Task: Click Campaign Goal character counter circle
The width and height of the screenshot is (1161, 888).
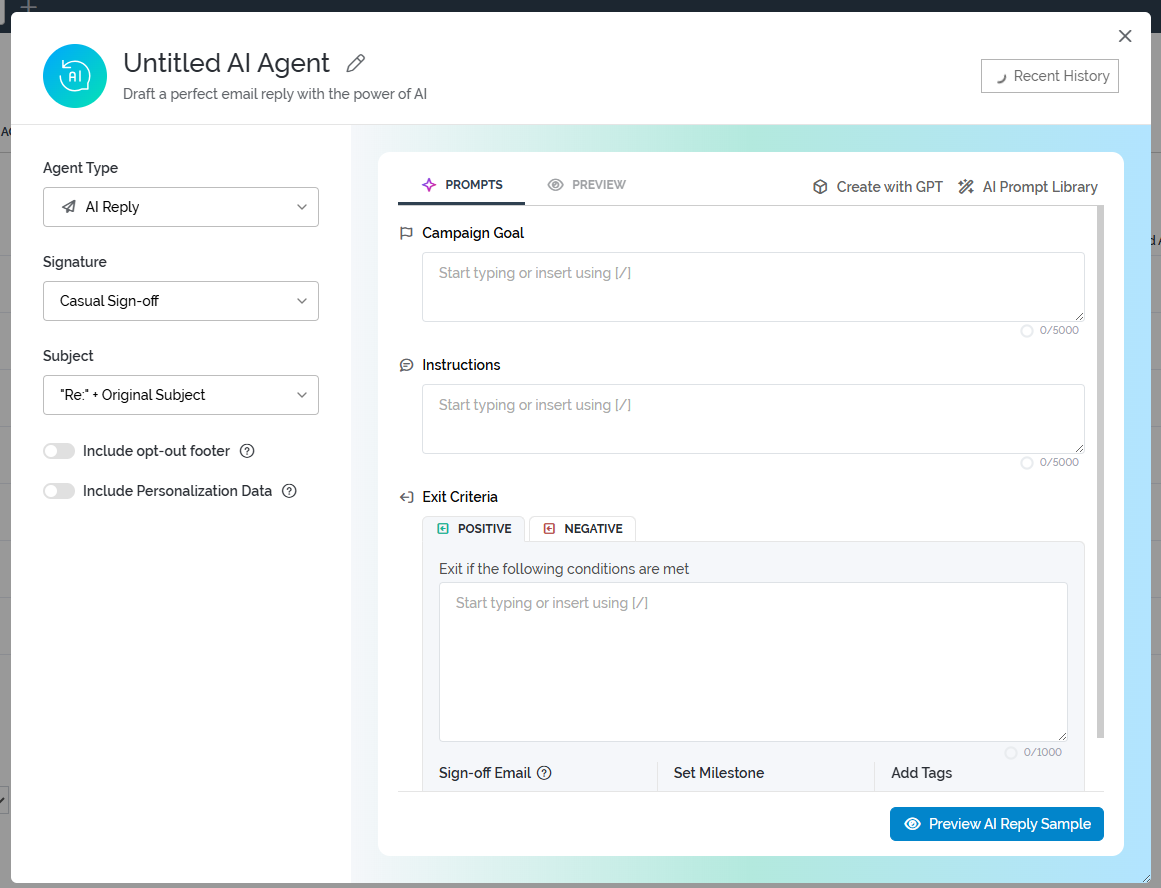Action: click(x=1027, y=331)
